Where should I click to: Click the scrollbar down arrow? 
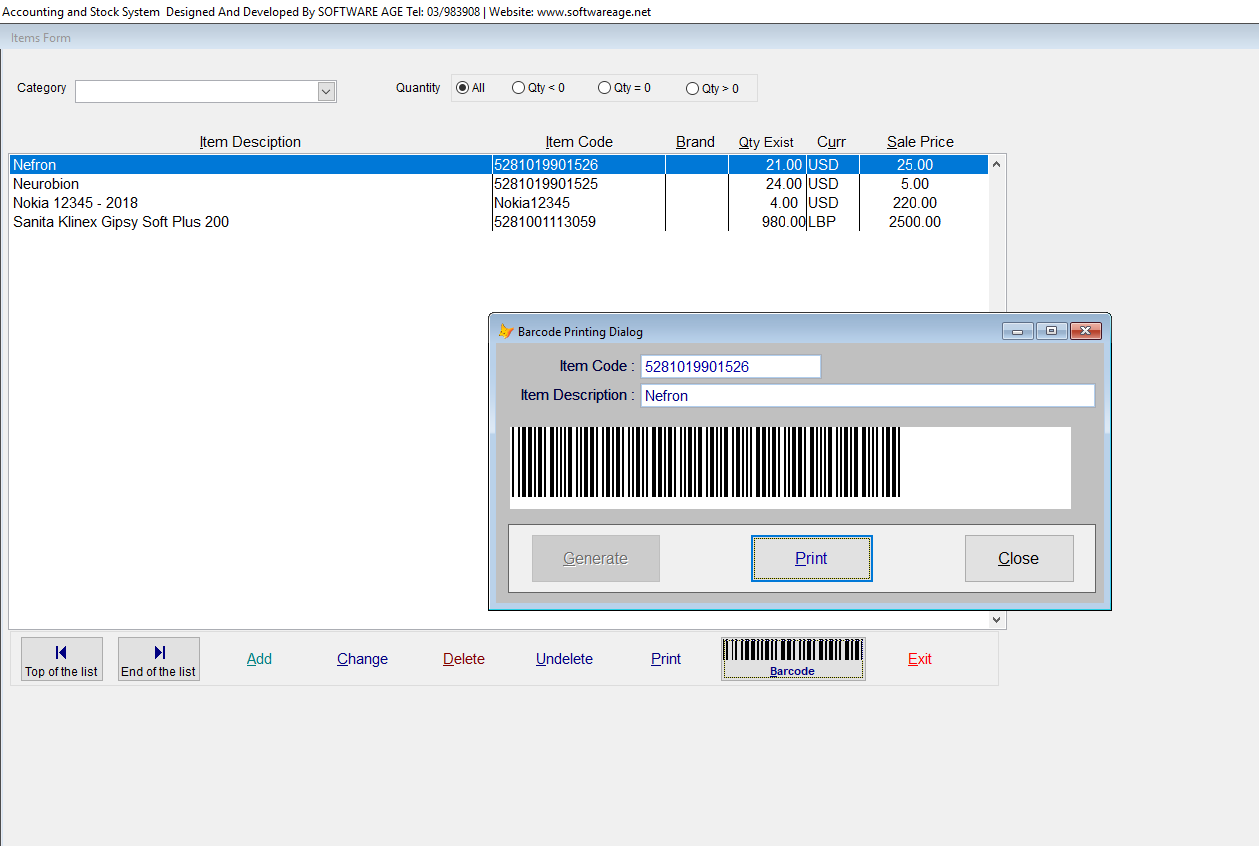[x=995, y=619]
